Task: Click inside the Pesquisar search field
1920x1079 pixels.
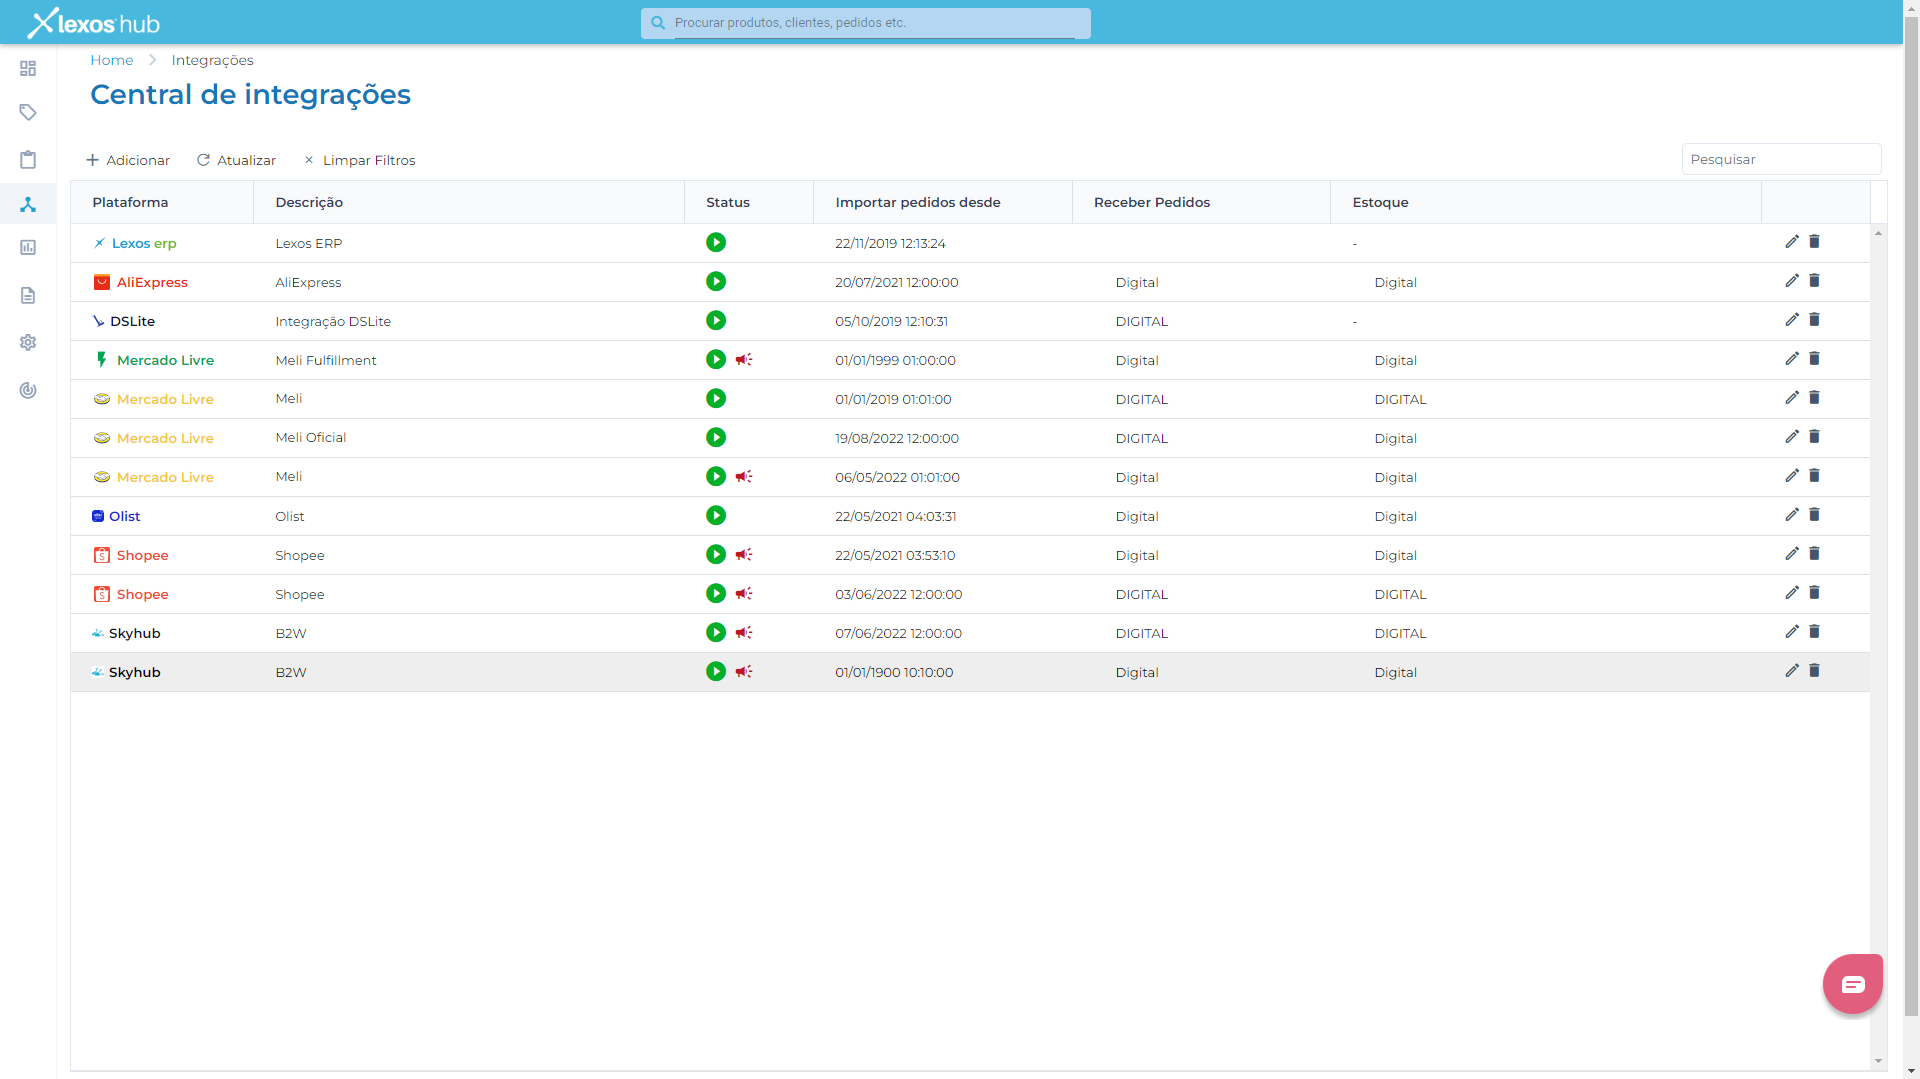Action: 1781,158
